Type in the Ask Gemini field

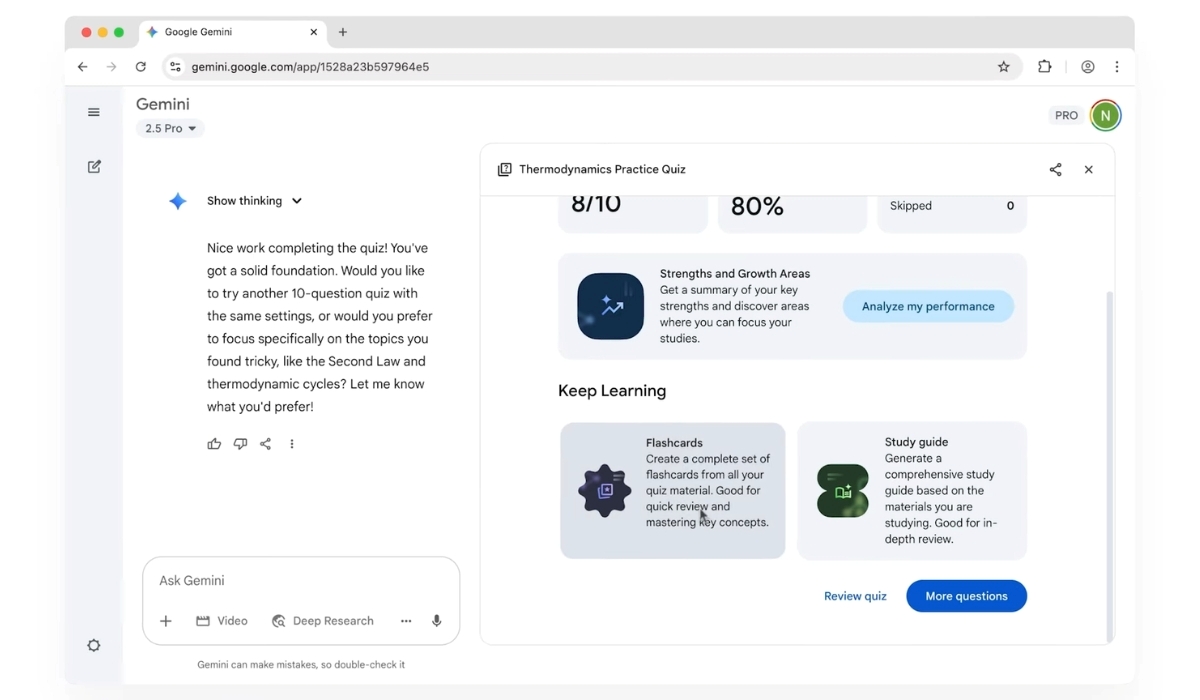(300, 581)
